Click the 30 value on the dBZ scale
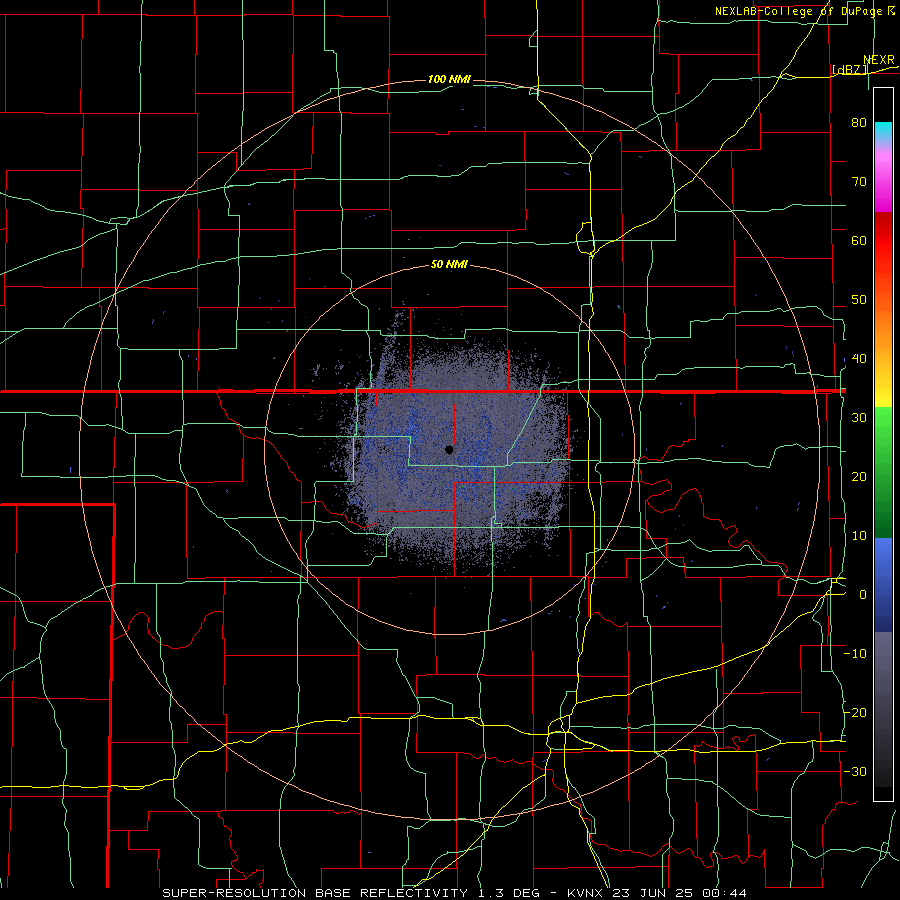 859,418
